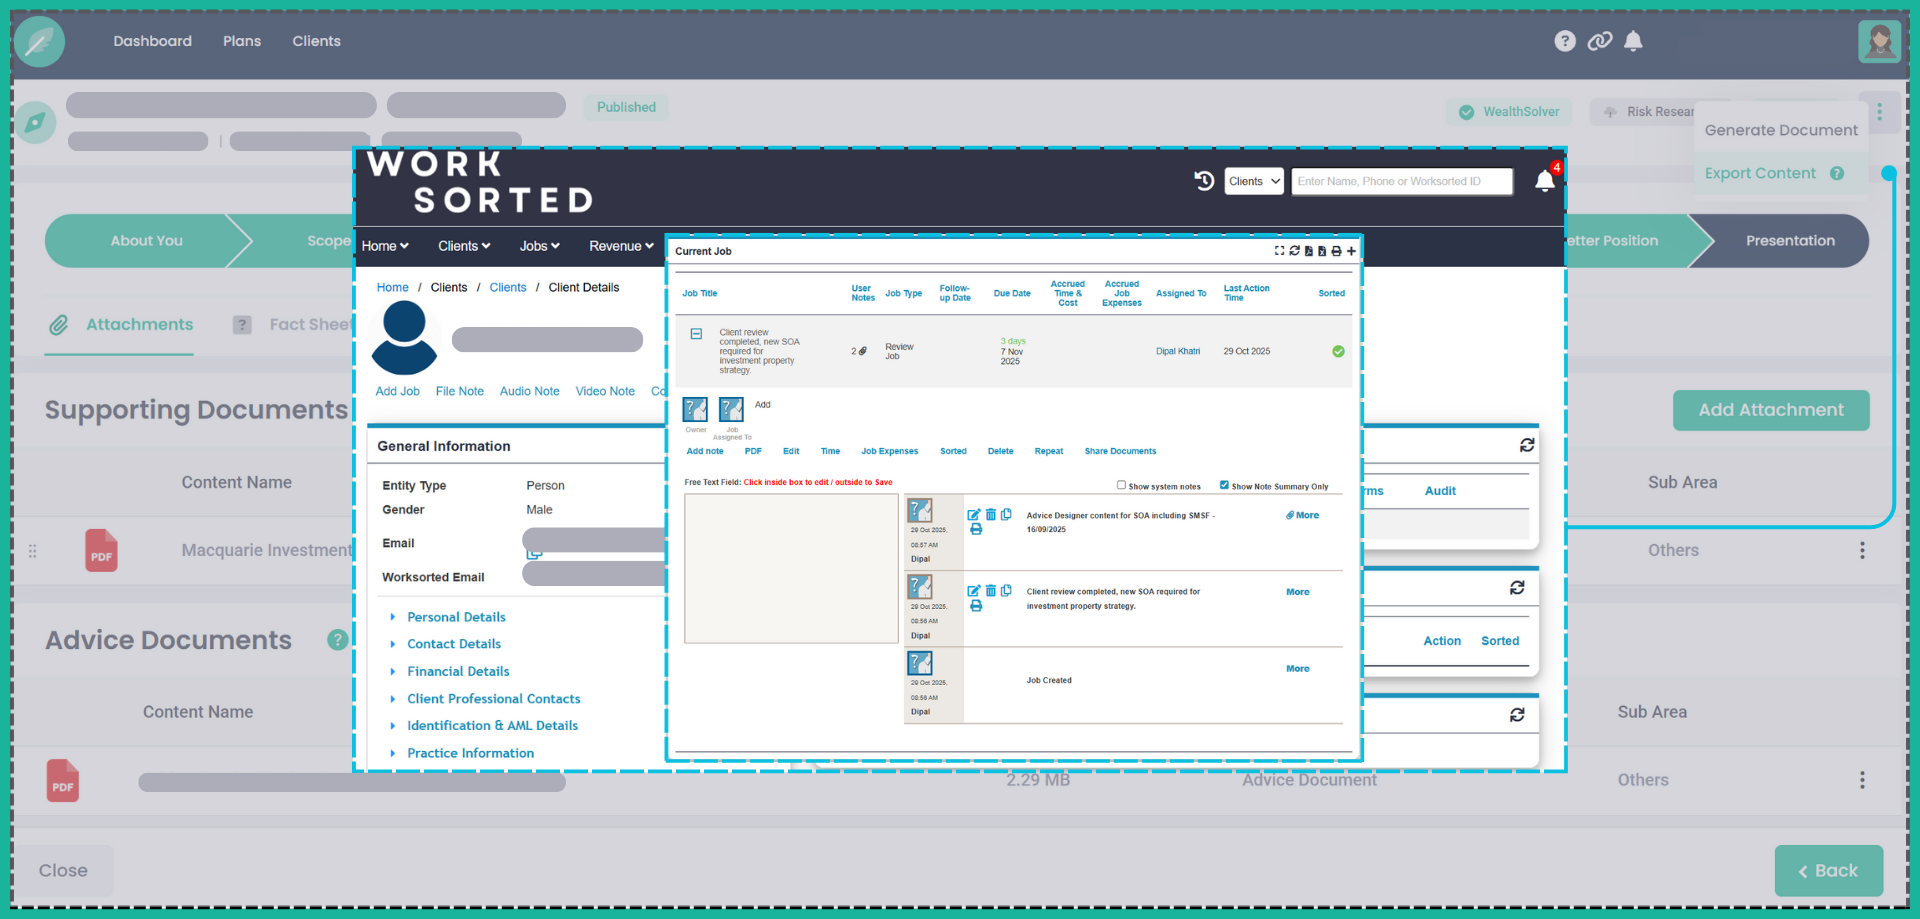
Task: Open options for Macquarie Investment row
Action: [x=1862, y=550]
